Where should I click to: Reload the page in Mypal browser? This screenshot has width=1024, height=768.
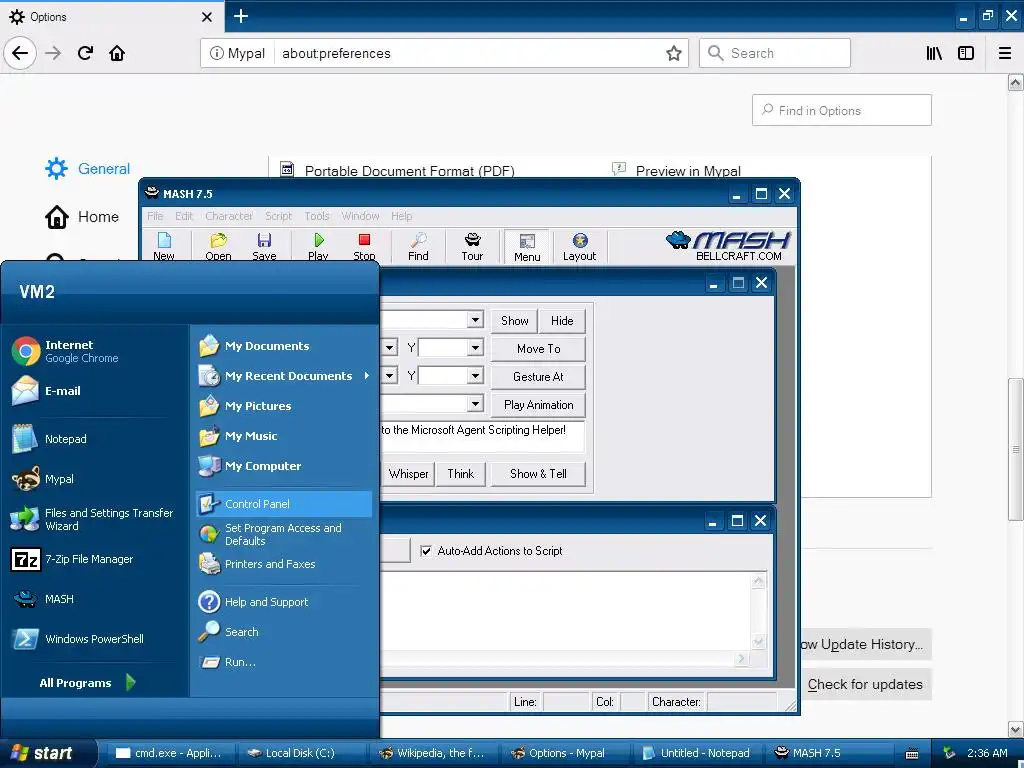point(85,53)
